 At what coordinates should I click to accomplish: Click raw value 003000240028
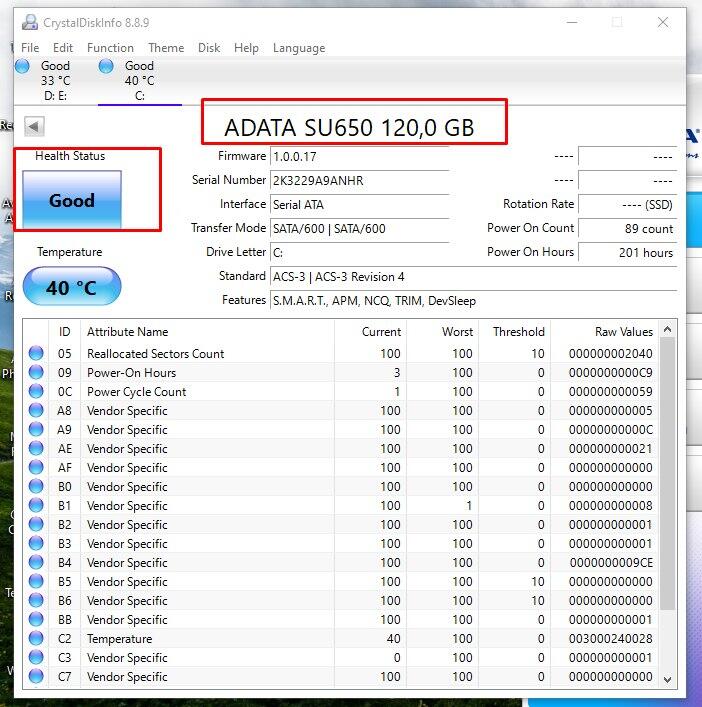click(610, 639)
